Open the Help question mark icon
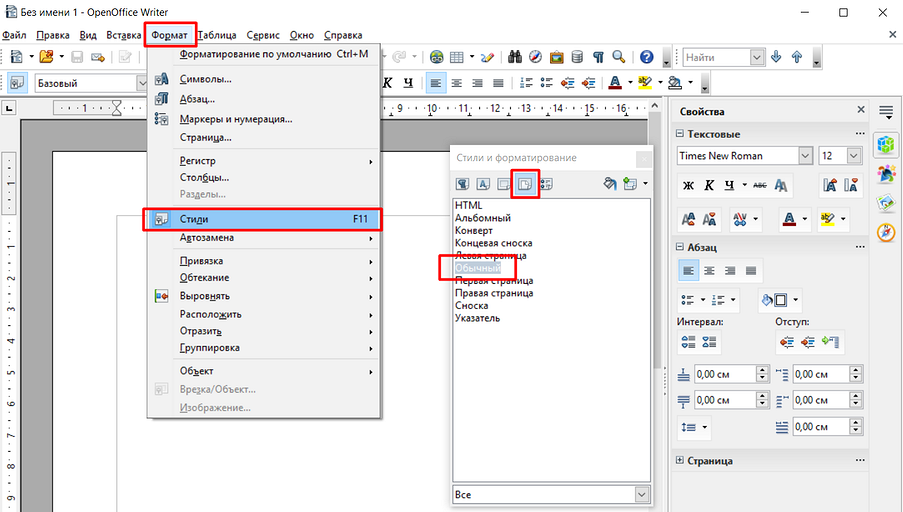The image size is (903, 512). tap(646, 57)
